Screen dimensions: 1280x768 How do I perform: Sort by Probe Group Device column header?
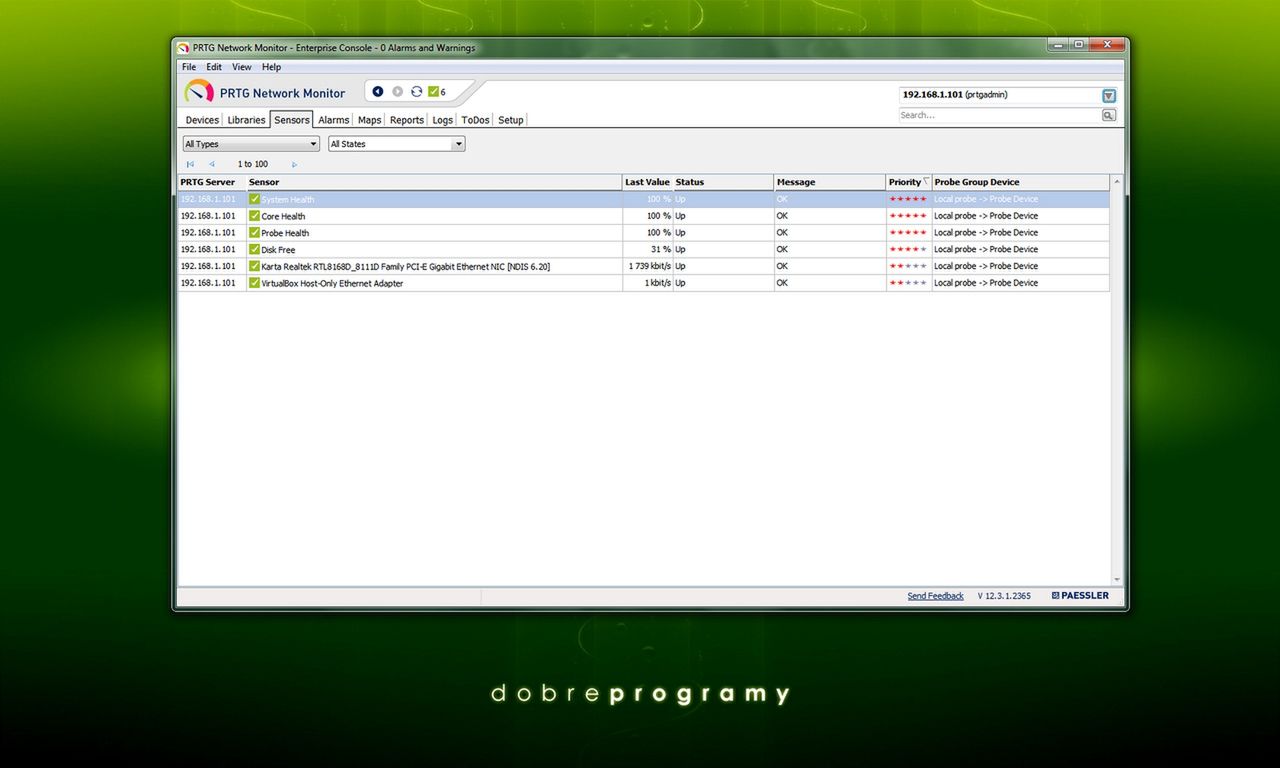tap(1021, 182)
